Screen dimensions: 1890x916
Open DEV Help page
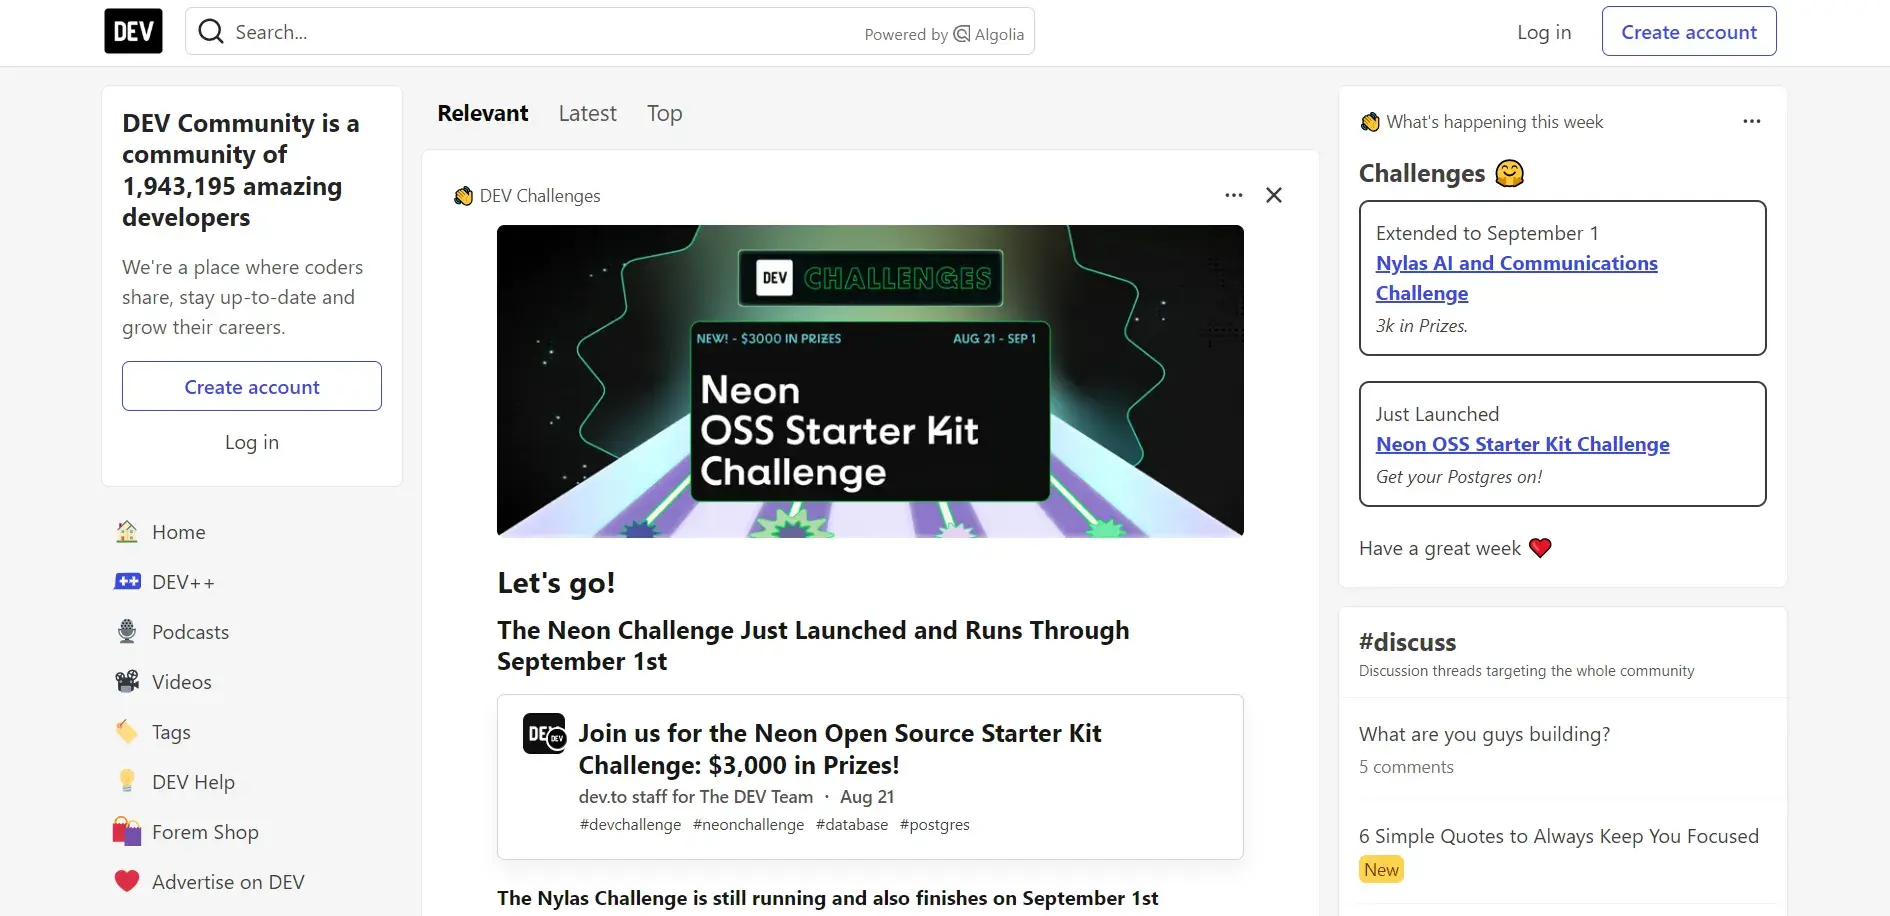tap(252, 782)
